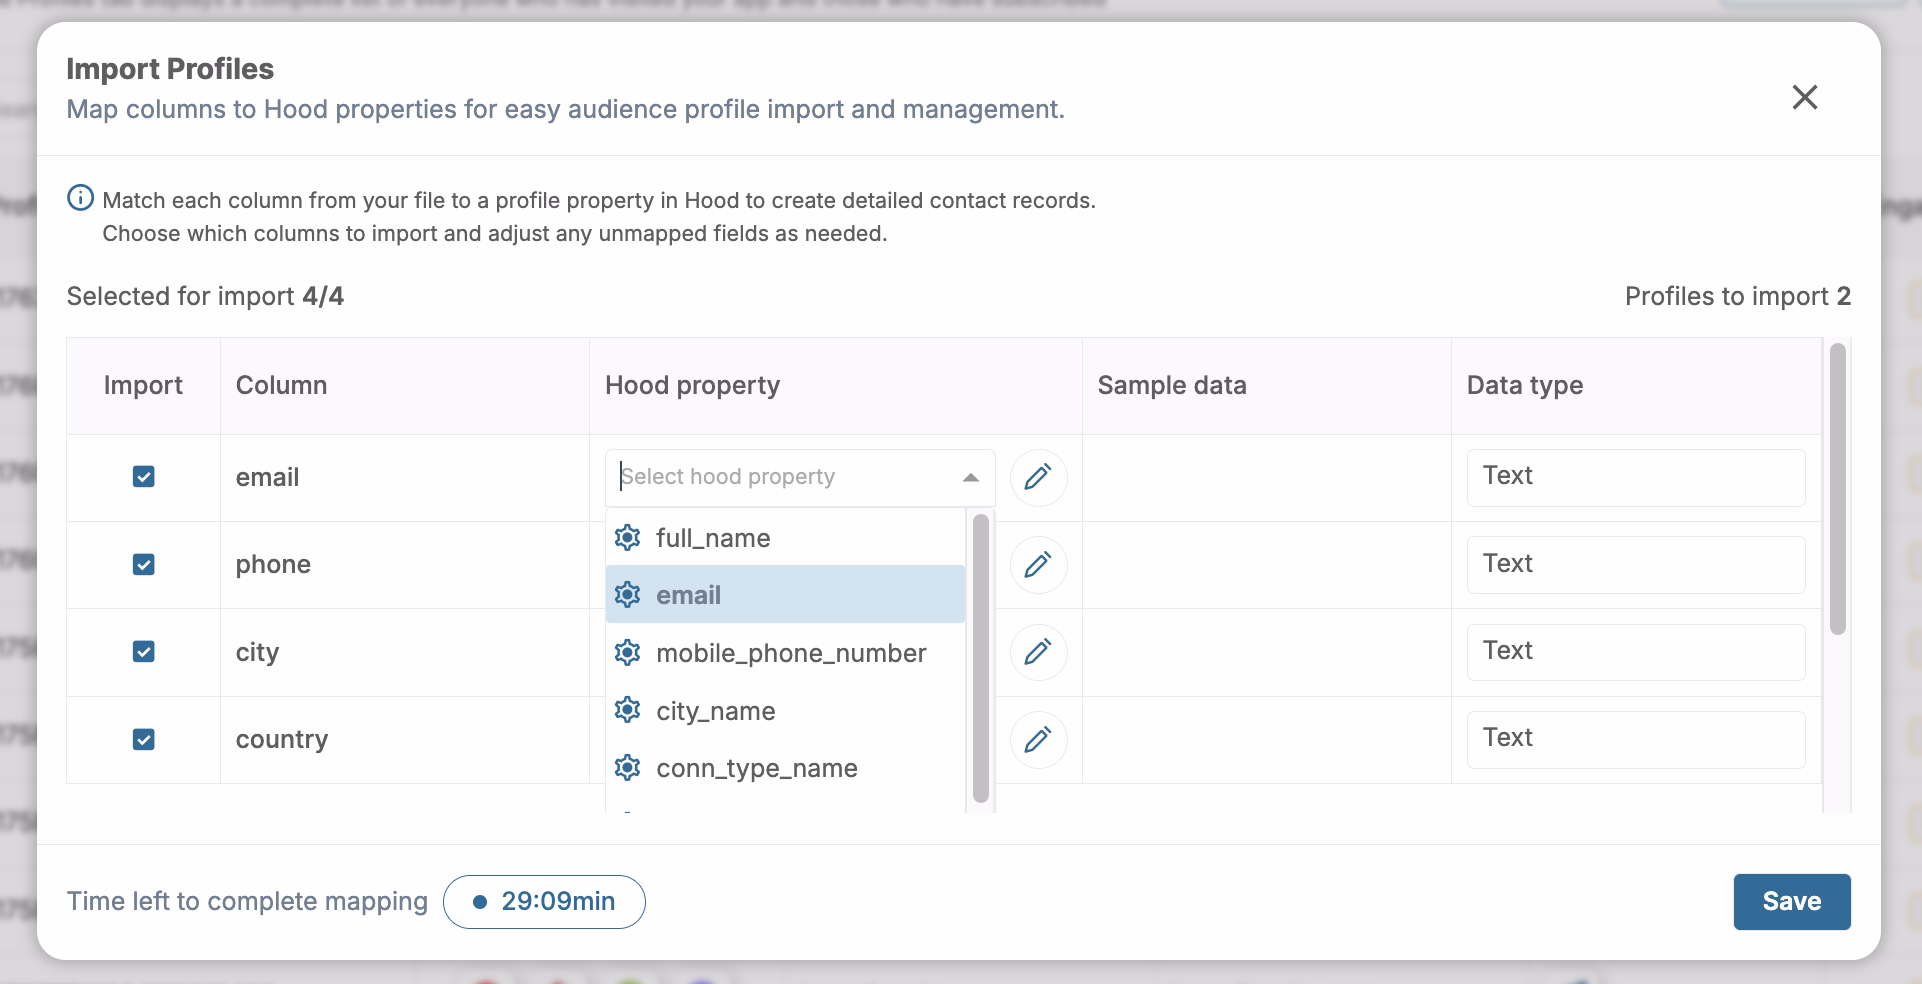The height and width of the screenshot is (984, 1922).
Task: Uncheck the email import checkbox
Action: pyautogui.click(x=144, y=477)
